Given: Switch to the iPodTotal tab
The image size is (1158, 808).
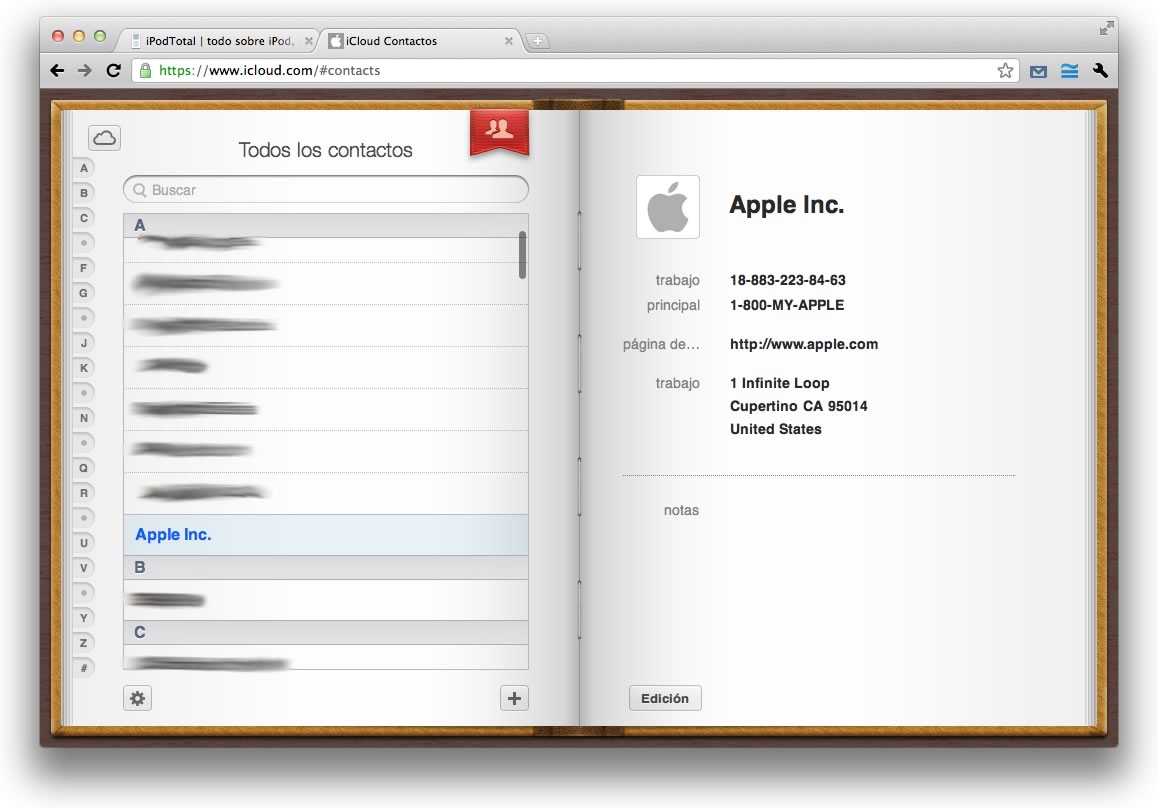Looking at the screenshot, I should click(x=219, y=41).
